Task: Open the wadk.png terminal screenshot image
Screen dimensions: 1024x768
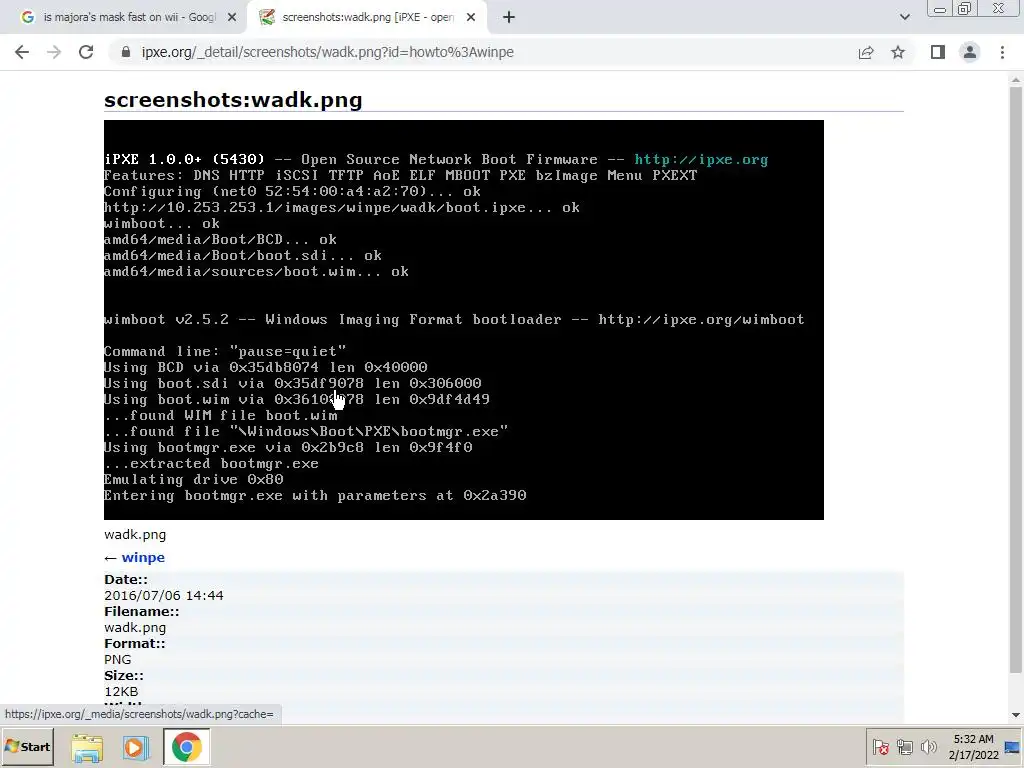Action: (464, 320)
